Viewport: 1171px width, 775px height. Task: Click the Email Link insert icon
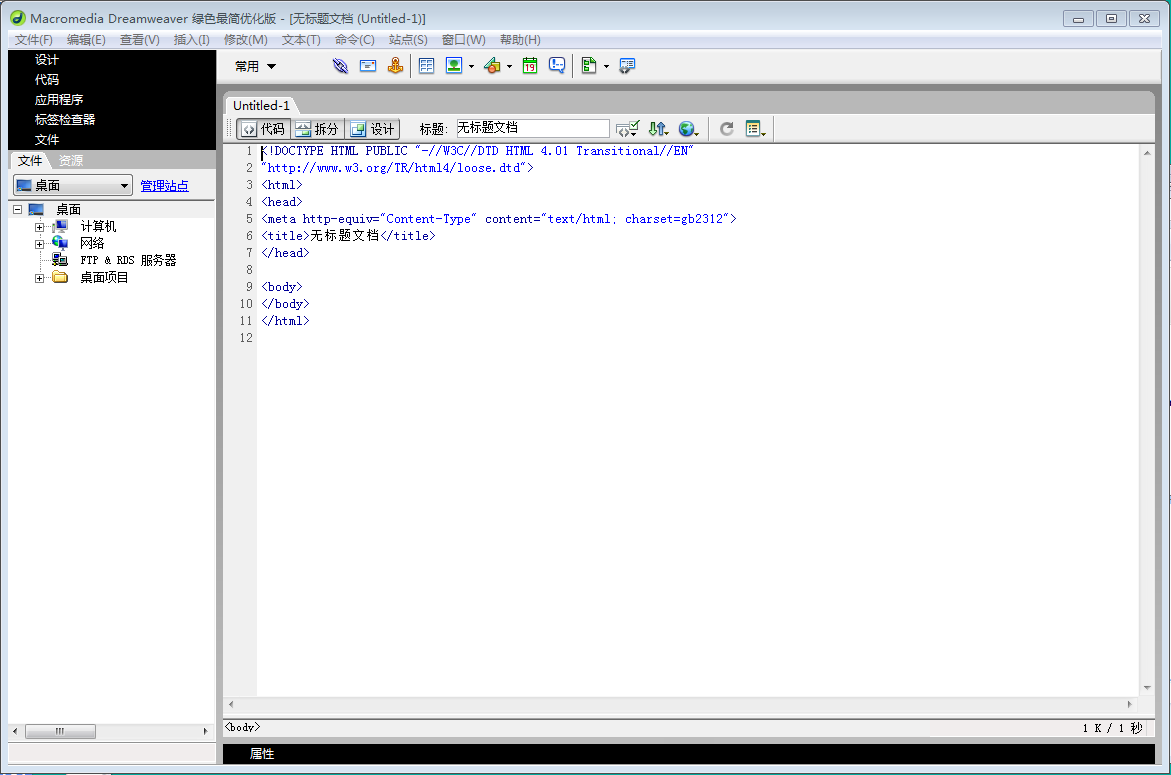(x=368, y=66)
